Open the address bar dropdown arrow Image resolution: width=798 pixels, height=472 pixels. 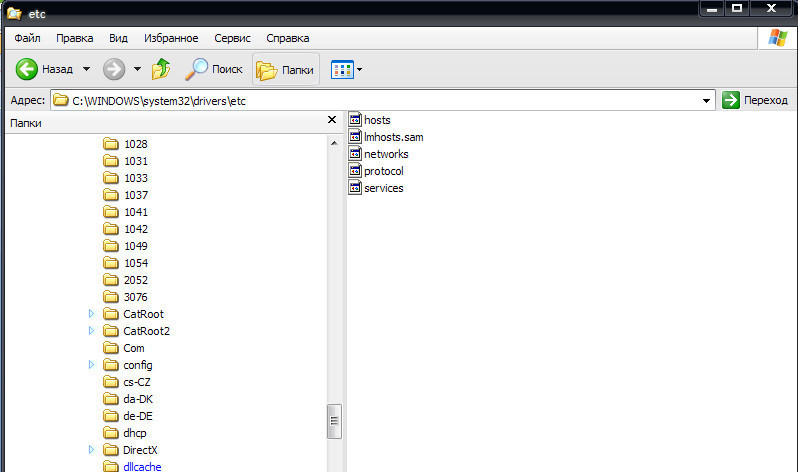pos(707,100)
